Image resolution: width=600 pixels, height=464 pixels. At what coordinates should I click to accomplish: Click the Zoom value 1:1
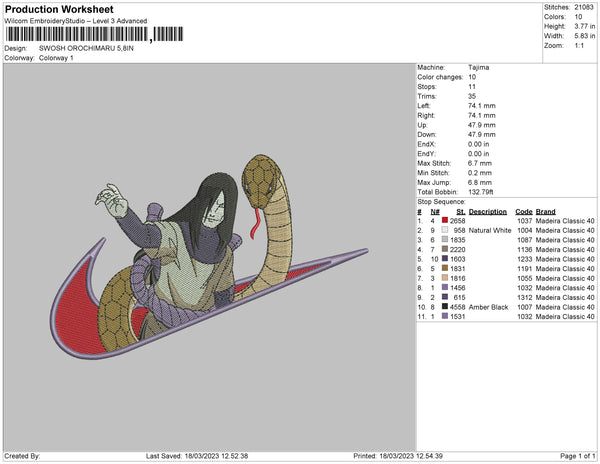tap(579, 46)
